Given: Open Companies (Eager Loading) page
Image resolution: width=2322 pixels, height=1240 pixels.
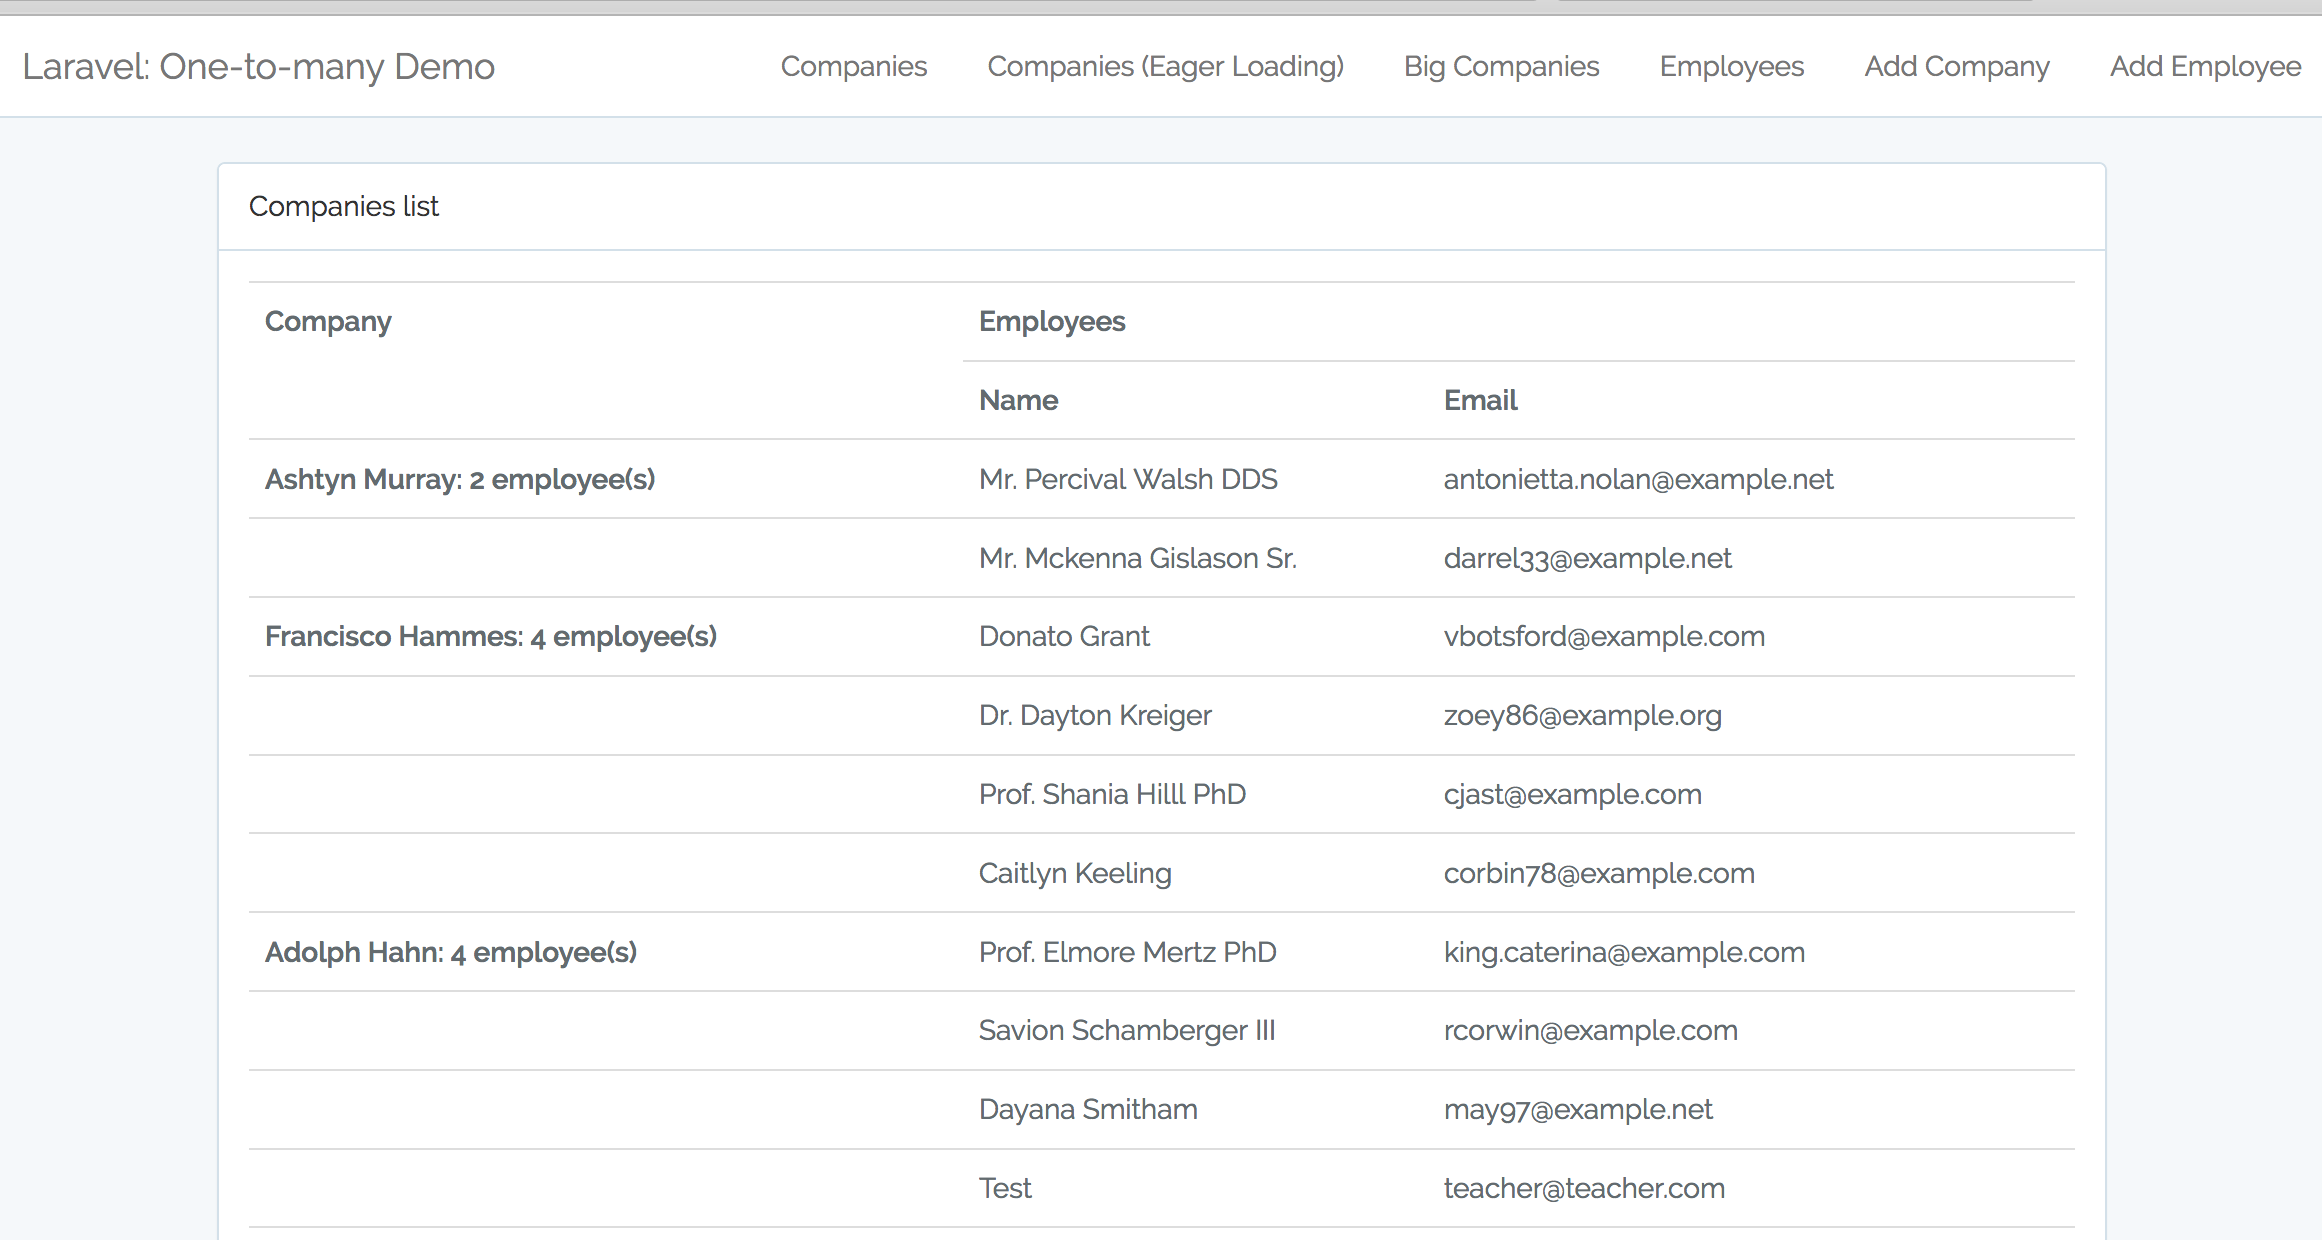Looking at the screenshot, I should pyautogui.click(x=1165, y=66).
